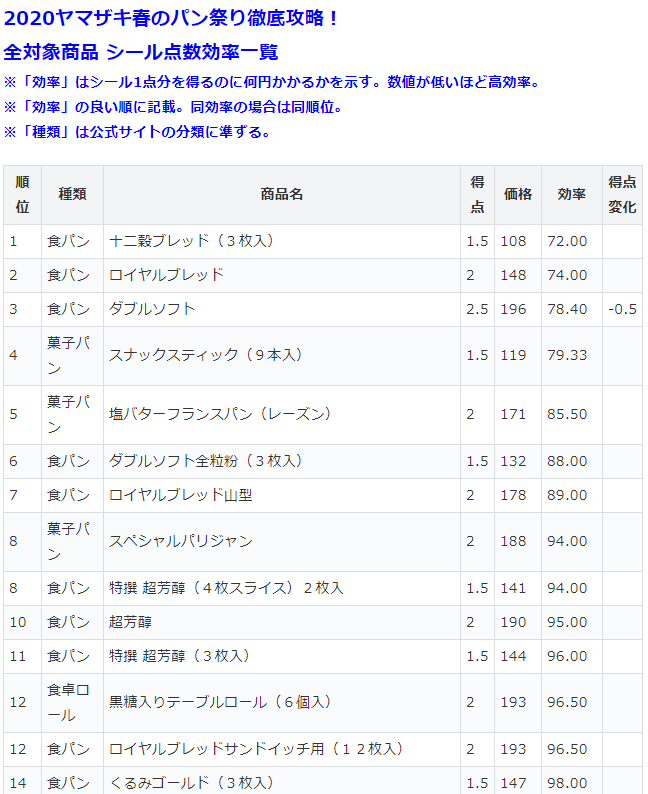Select the 食卓ロール category cell
Screen dimensions: 648x794
click(68, 702)
